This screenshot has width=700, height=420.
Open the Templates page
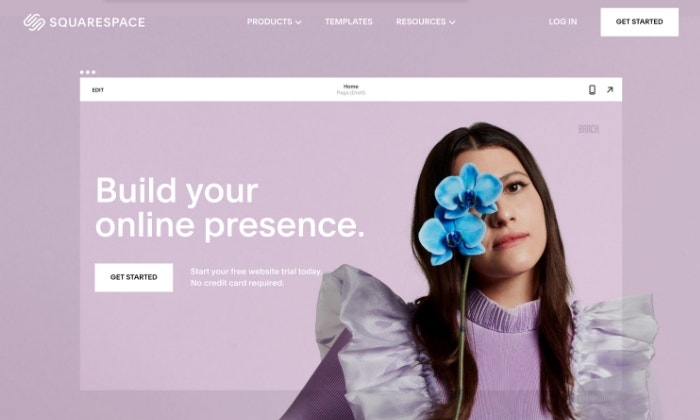pos(349,21)
